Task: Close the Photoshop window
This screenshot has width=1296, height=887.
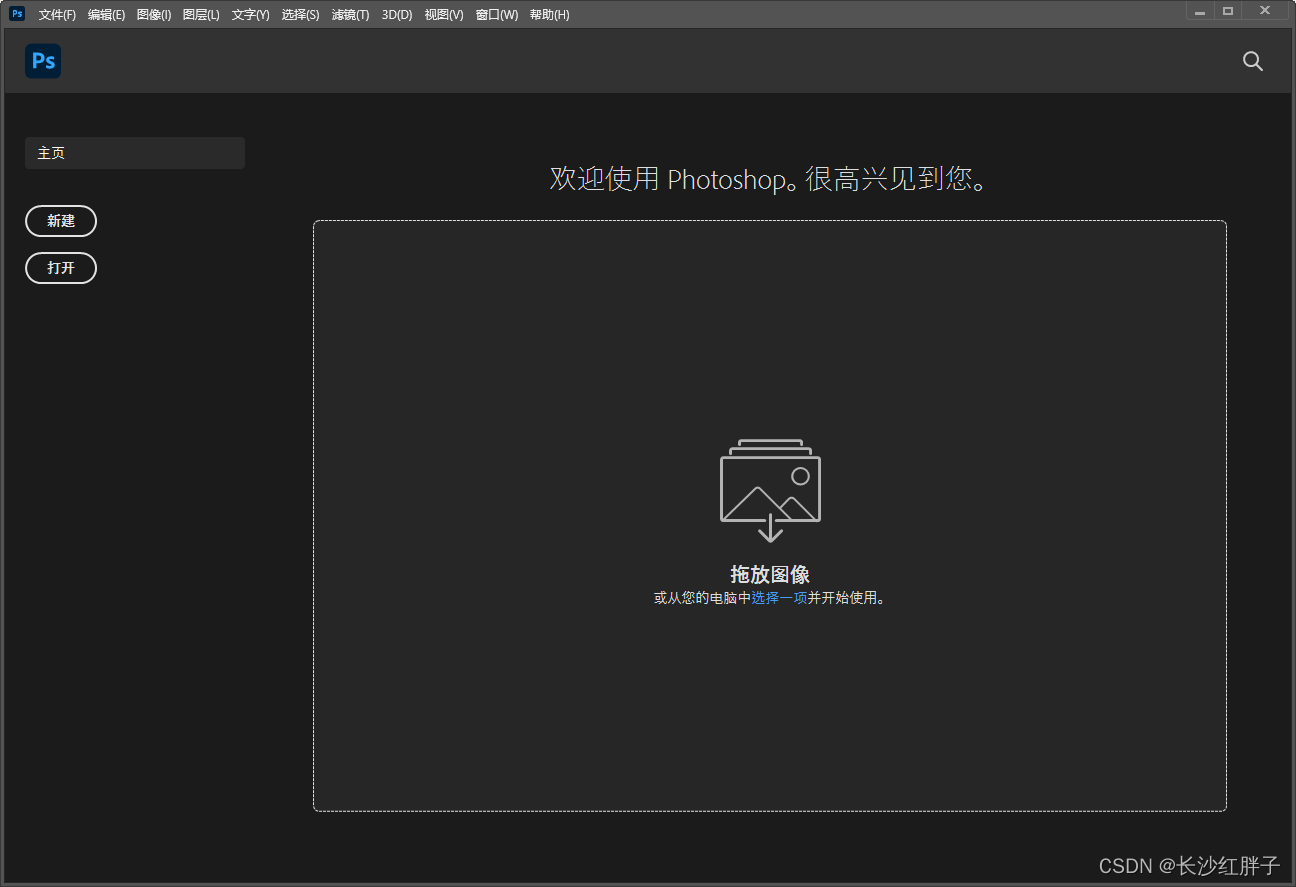Action: click(x=1265, y=11)
